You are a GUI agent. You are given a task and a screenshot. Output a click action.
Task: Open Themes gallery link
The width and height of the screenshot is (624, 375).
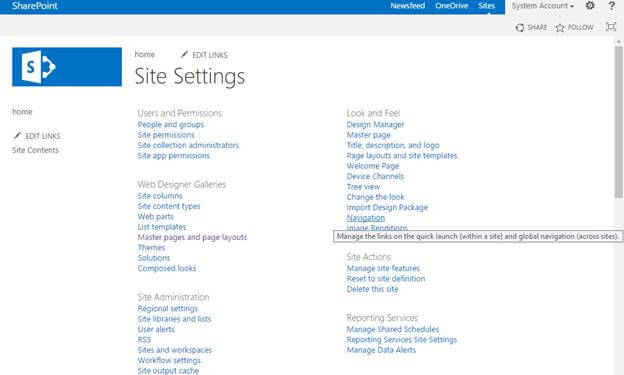(x=151, y=248)
